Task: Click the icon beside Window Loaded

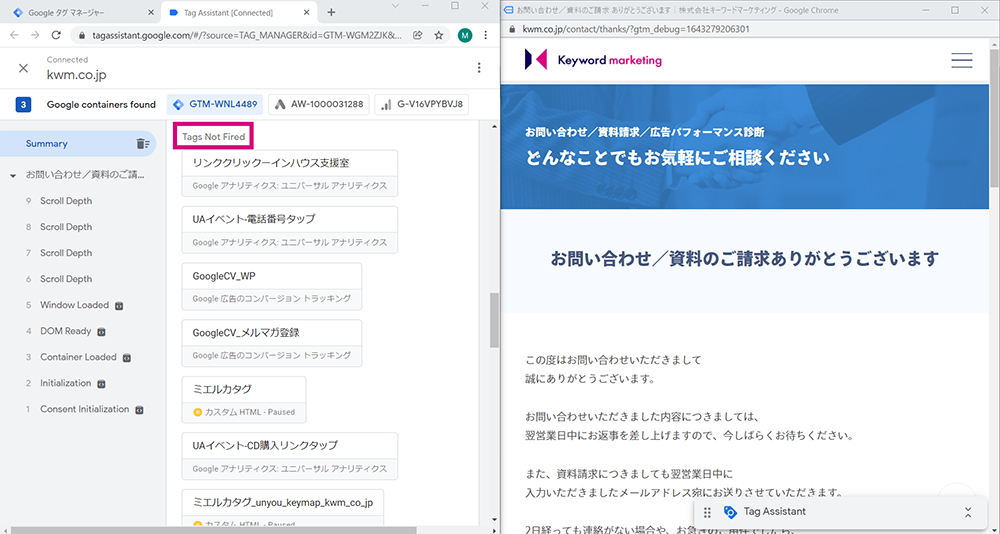Action: pyautogui.click(x=119, y=306)
